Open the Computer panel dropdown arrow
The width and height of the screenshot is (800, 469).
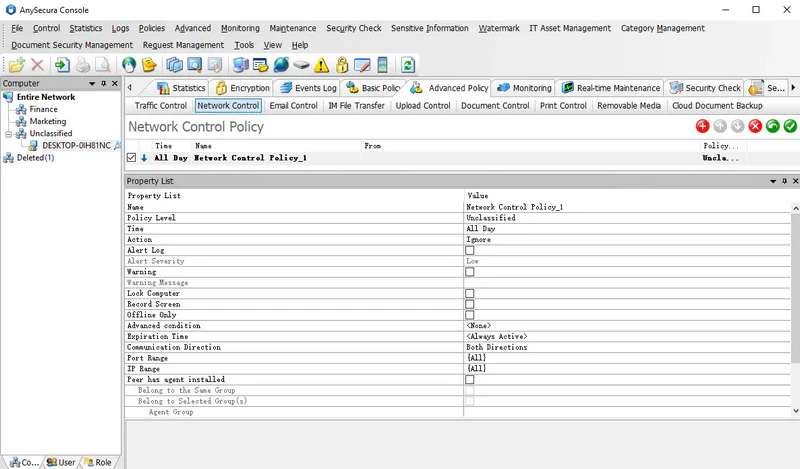(92, 83)
